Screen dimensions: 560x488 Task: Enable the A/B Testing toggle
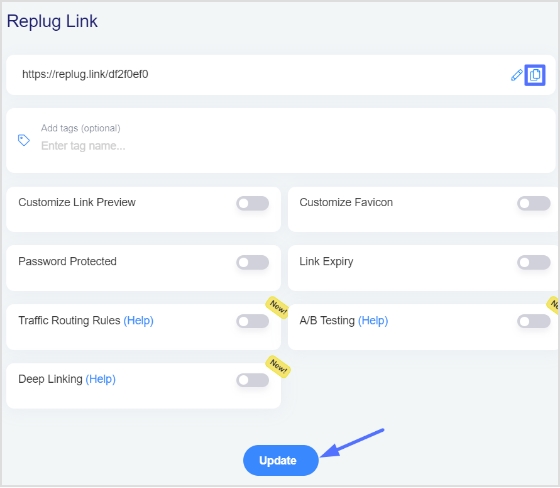[534, 321]
